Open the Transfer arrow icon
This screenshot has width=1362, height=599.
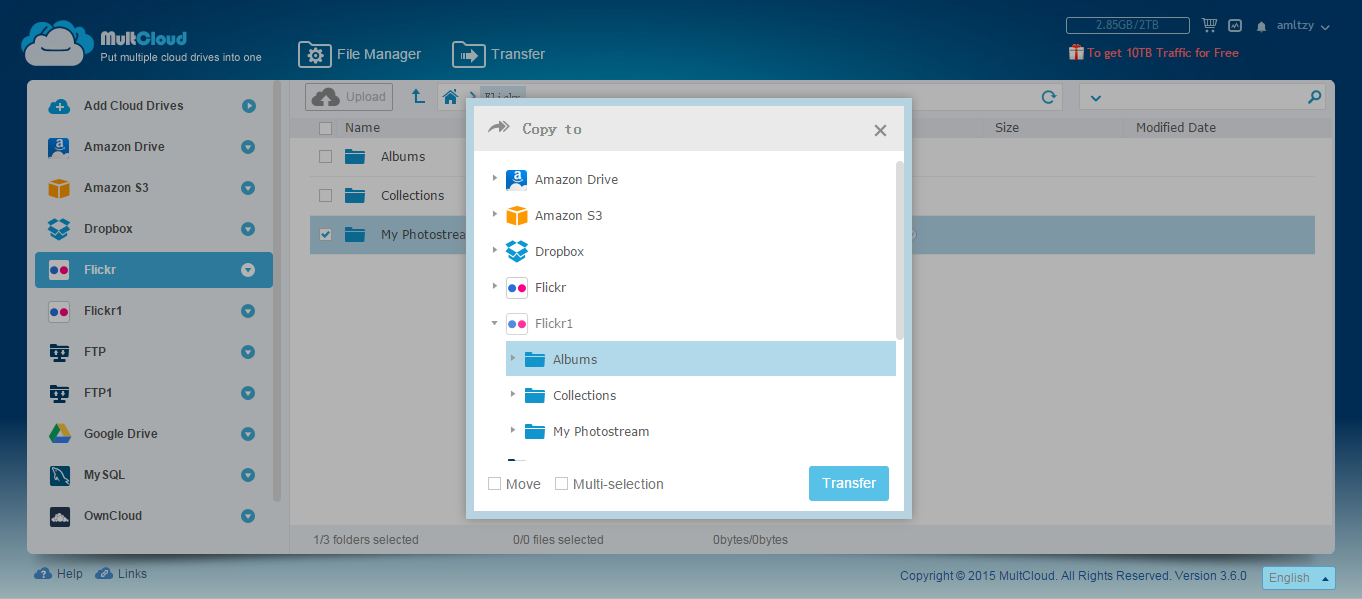pyautogui.click(x=468, y=55)
